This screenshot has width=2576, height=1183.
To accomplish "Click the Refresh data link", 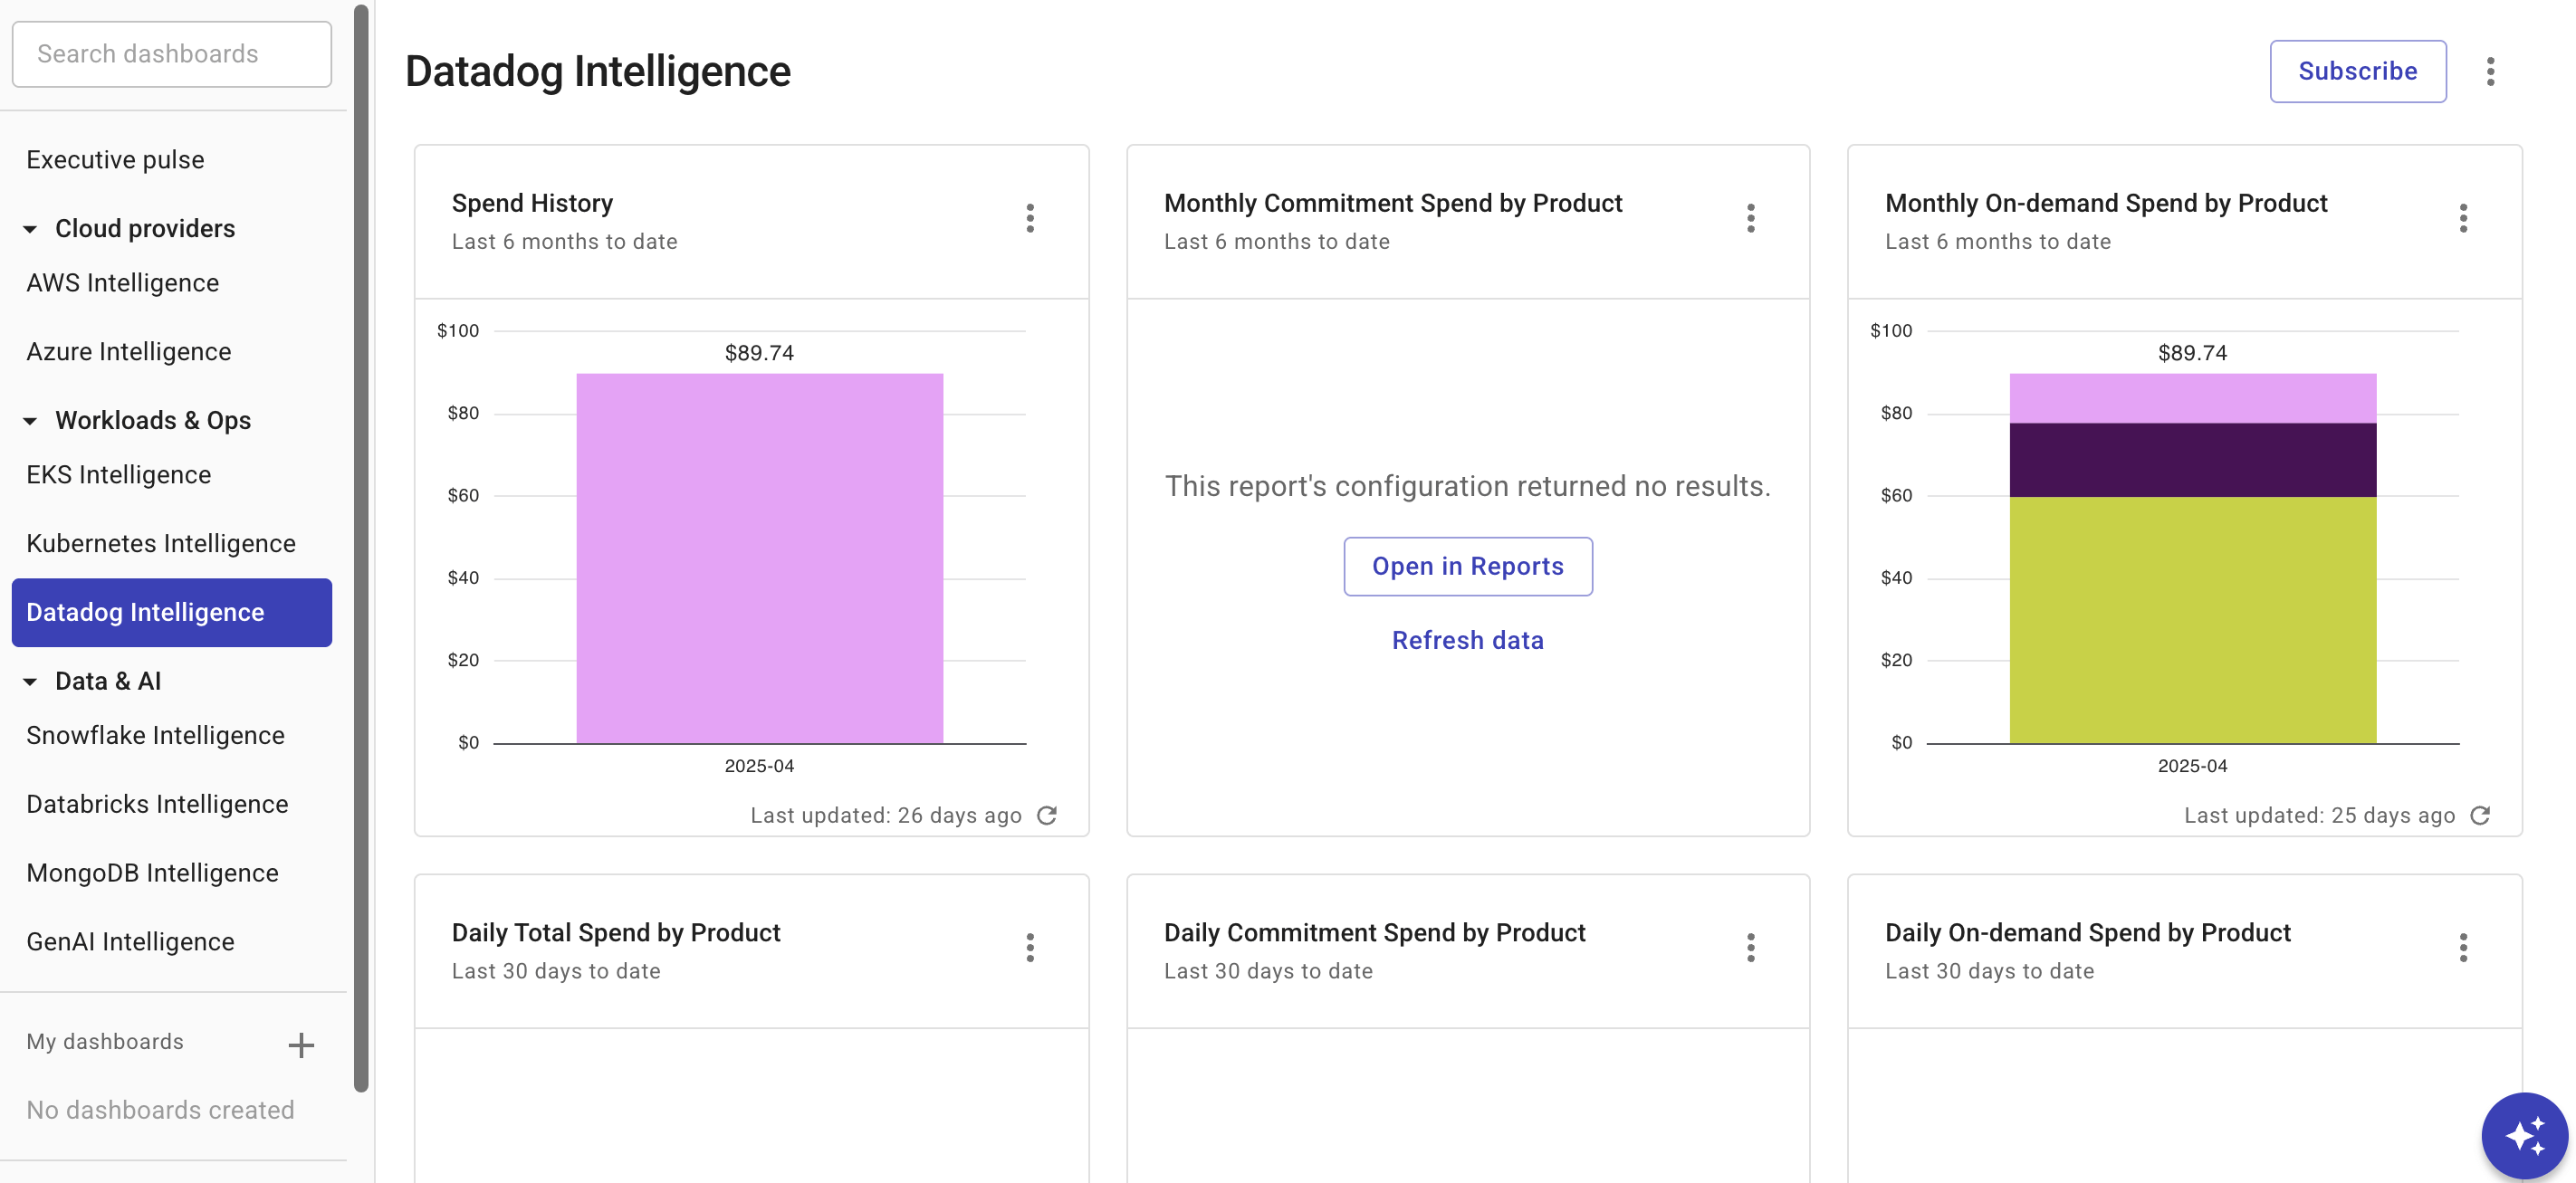I will 1467,640.
